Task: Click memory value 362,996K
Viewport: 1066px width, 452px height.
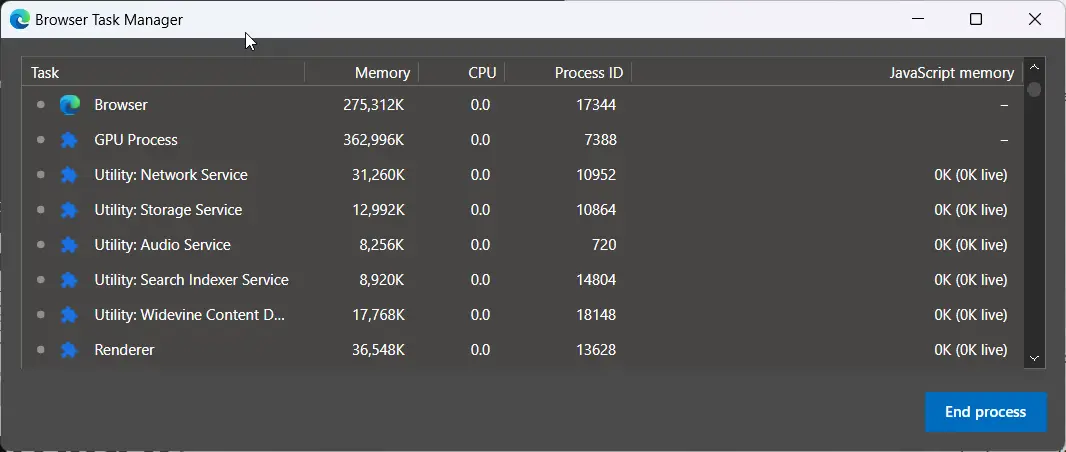Action: [x=374, y=140]
